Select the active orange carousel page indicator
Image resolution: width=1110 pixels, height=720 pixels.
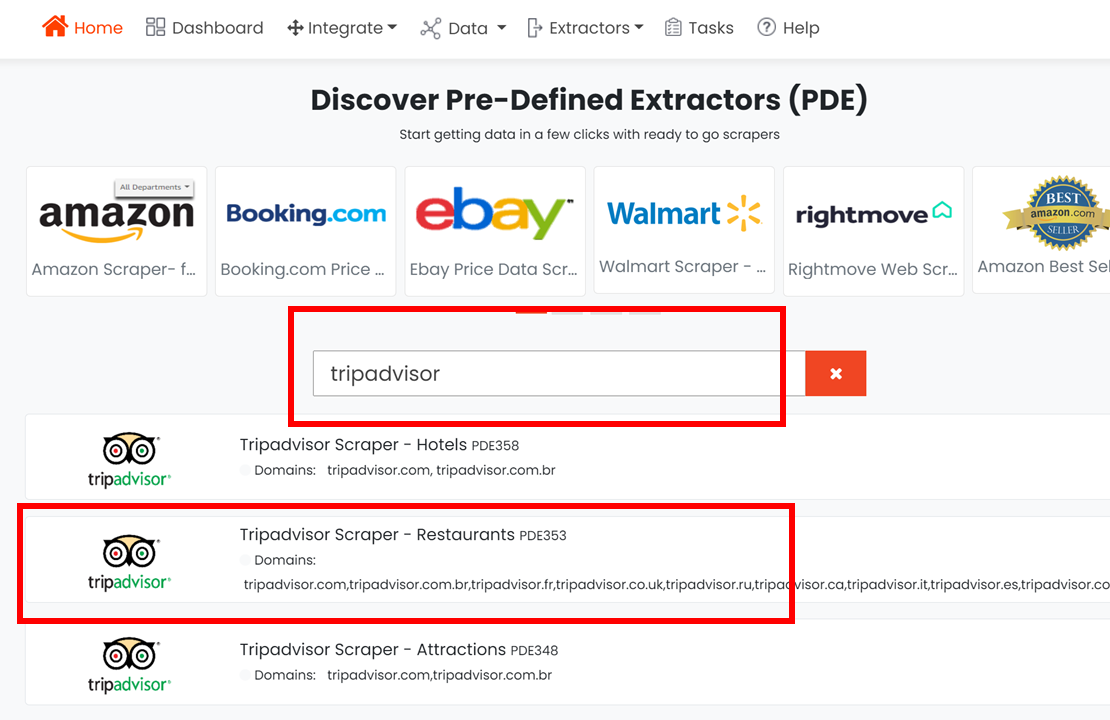[x=531, y=312]
